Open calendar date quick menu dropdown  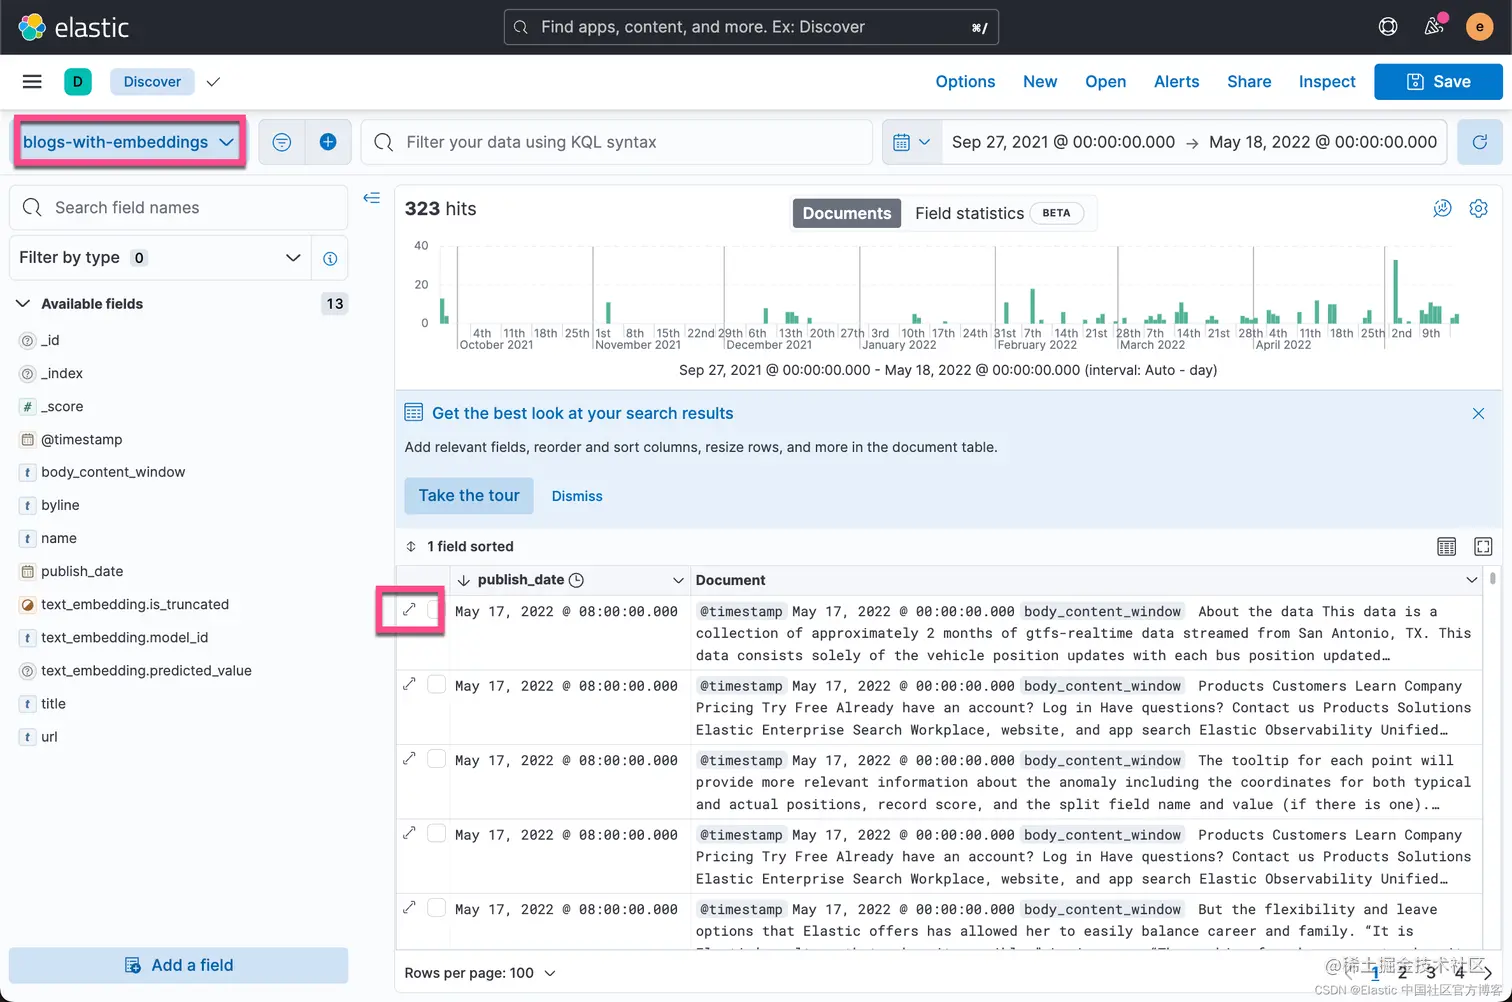[911, 142]
